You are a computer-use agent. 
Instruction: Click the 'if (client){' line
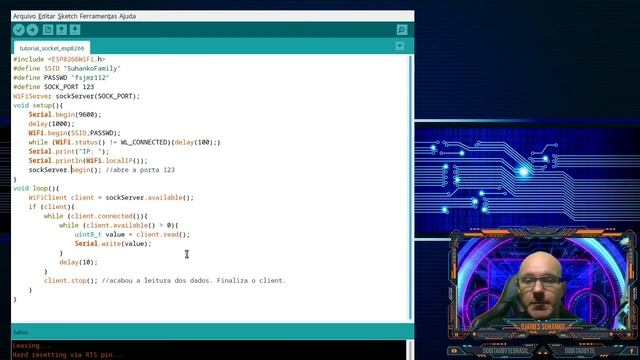[51, 207]
